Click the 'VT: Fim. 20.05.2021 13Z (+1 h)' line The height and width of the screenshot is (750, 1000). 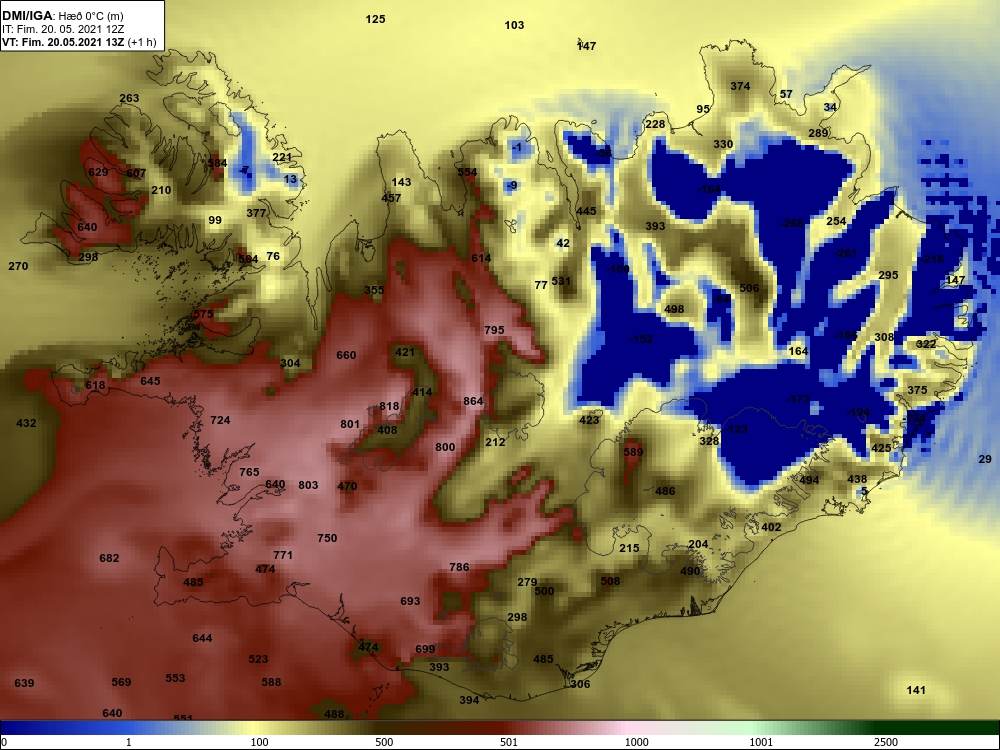click(79, 42)
